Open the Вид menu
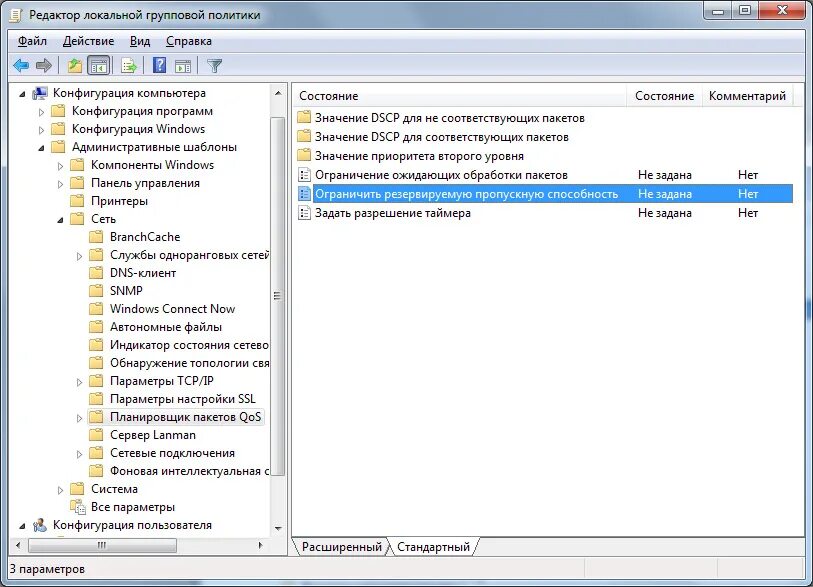This screenshot has height=587, width=813. tap(140, 41)
